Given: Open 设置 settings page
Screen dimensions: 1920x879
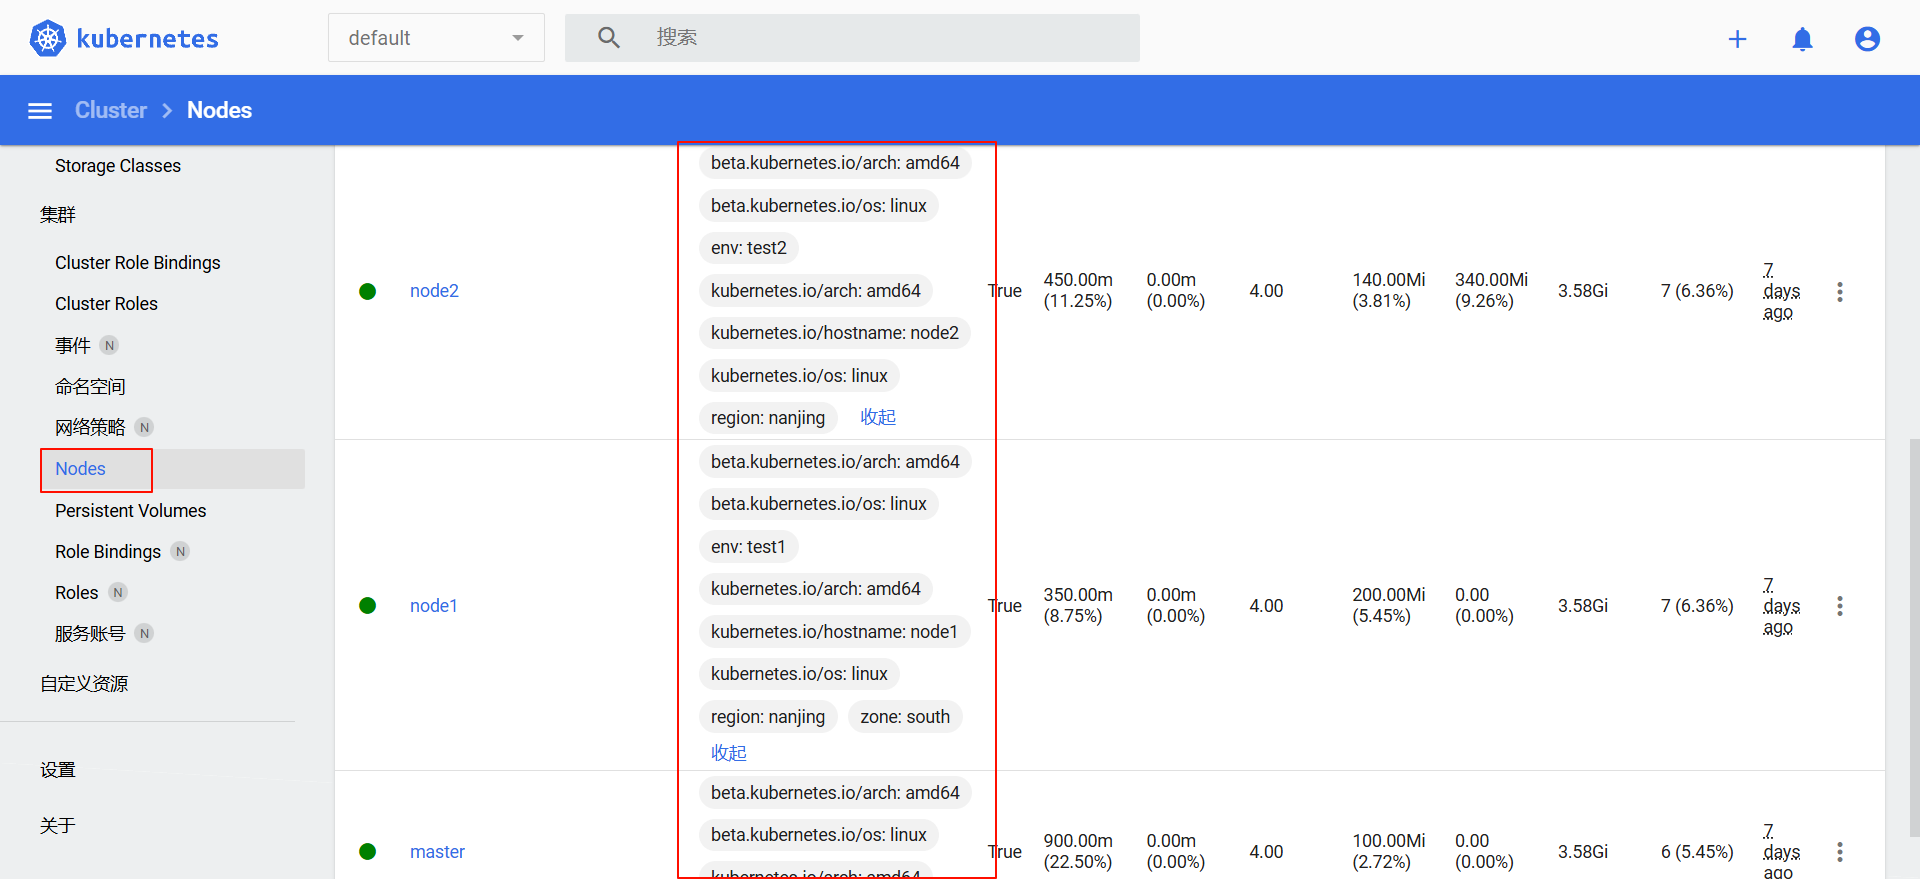Looking at the screenshot, I should (58, 770).
